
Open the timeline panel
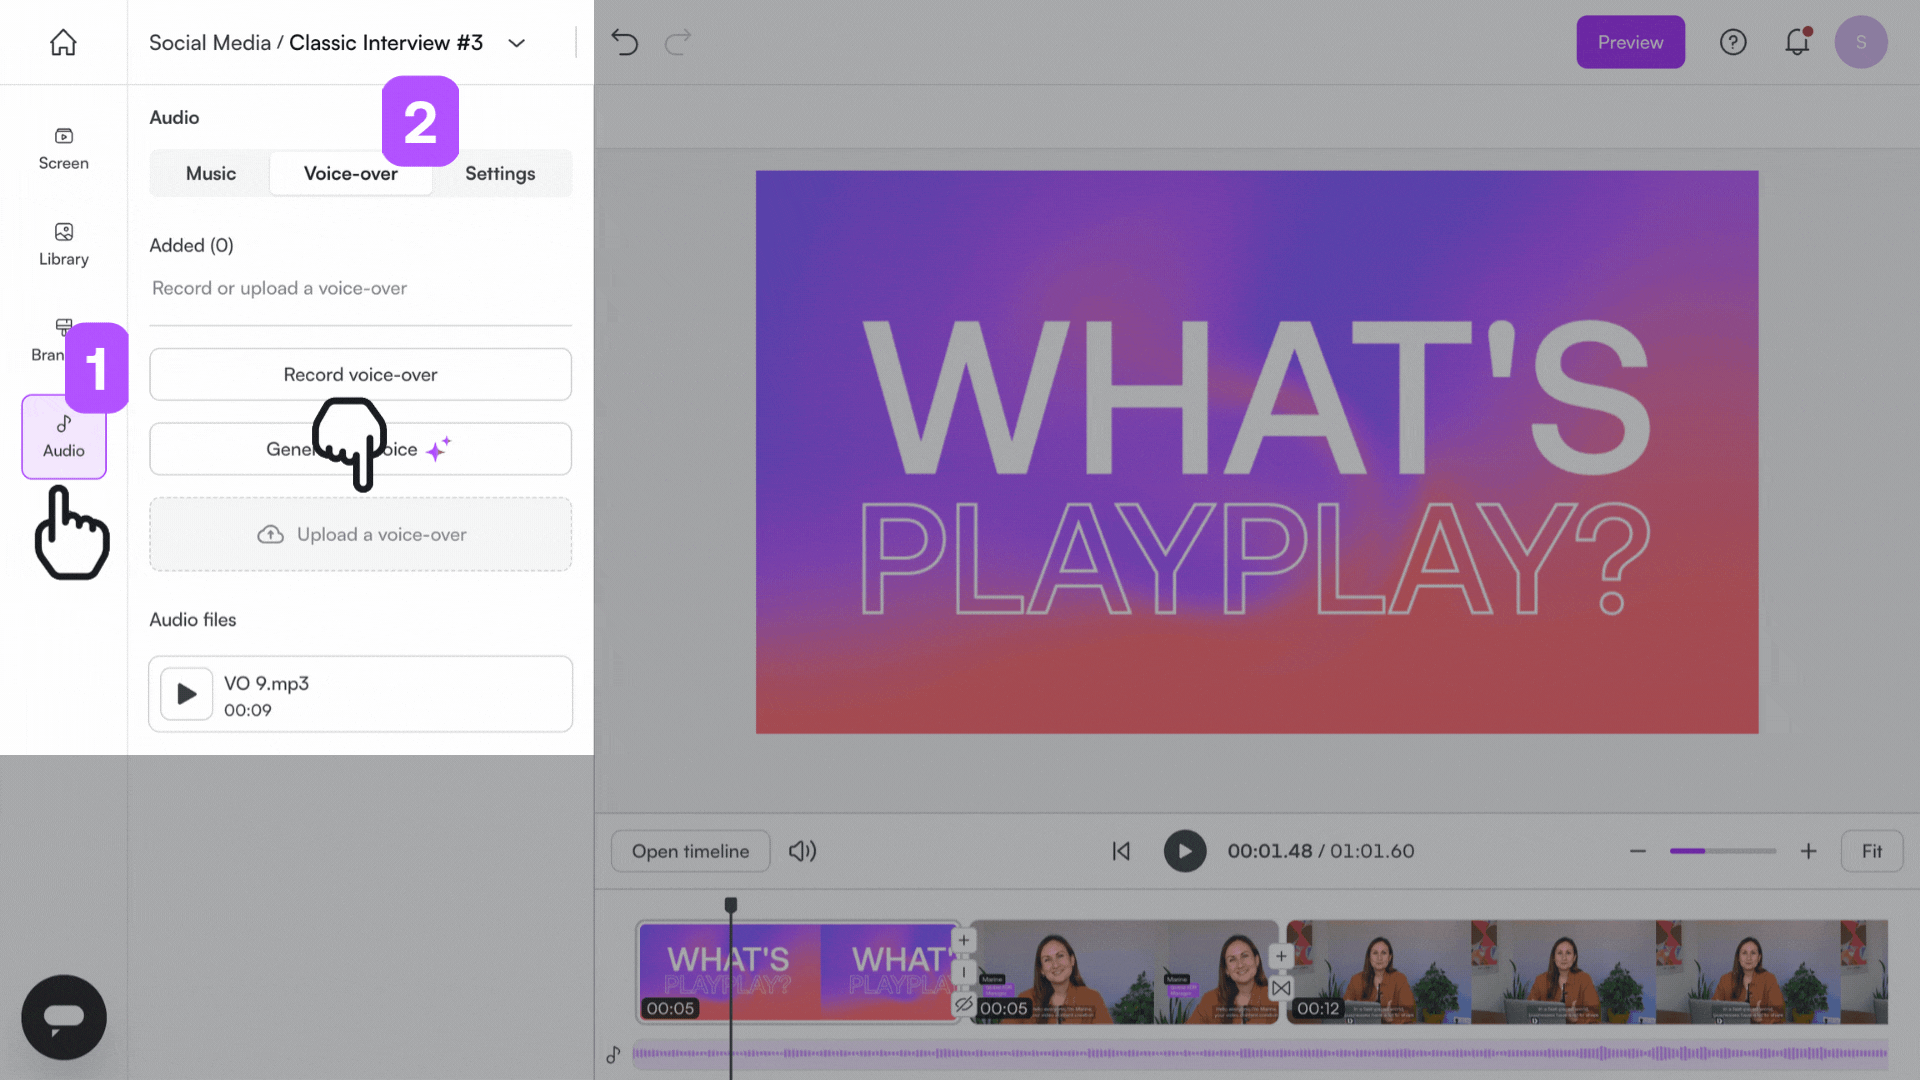(x=690, y=851)
